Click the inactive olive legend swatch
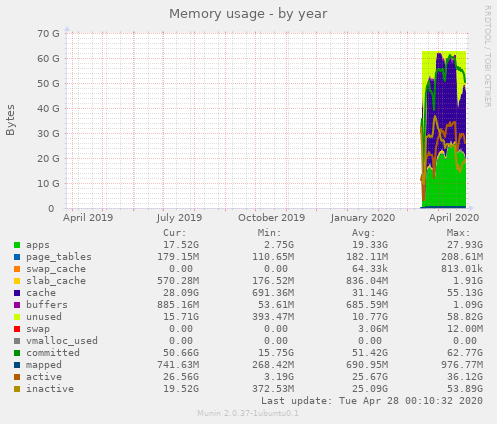 coord(17,389)
